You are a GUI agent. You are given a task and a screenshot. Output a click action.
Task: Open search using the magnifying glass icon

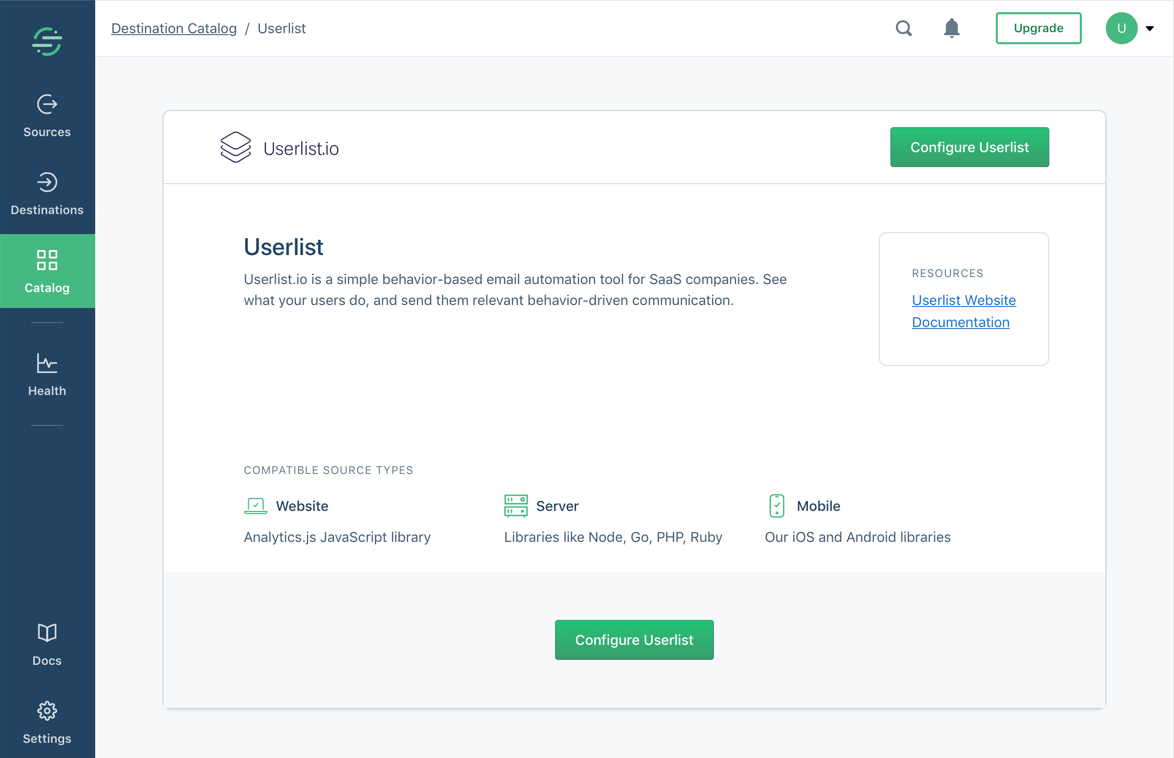[x=903, y=28]
